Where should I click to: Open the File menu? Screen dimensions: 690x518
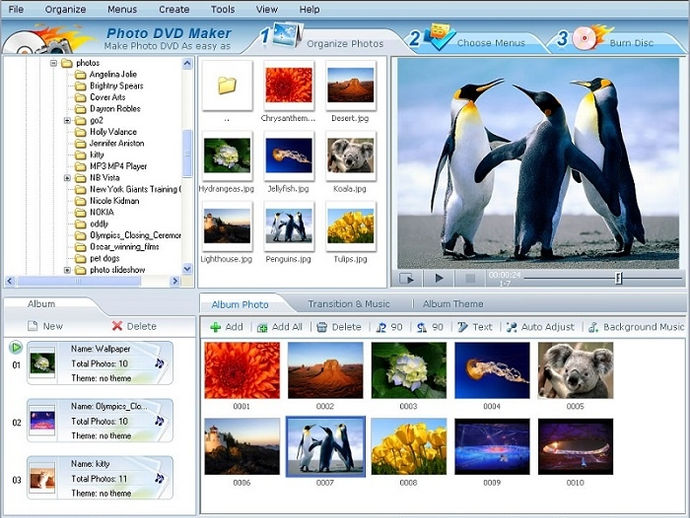coord(16,9)
